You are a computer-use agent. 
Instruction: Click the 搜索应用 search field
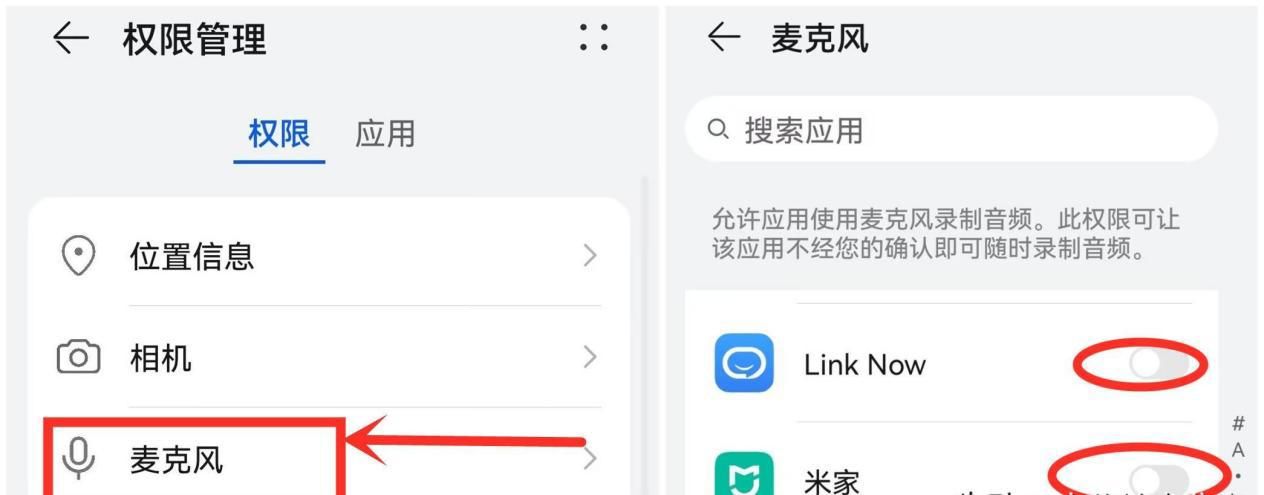(951, 130)
